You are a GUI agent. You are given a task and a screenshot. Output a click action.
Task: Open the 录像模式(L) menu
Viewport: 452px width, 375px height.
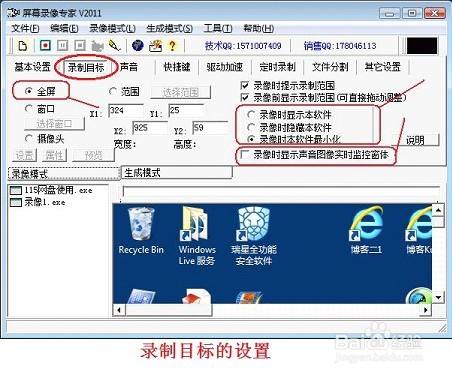click(x=112, y=29)
